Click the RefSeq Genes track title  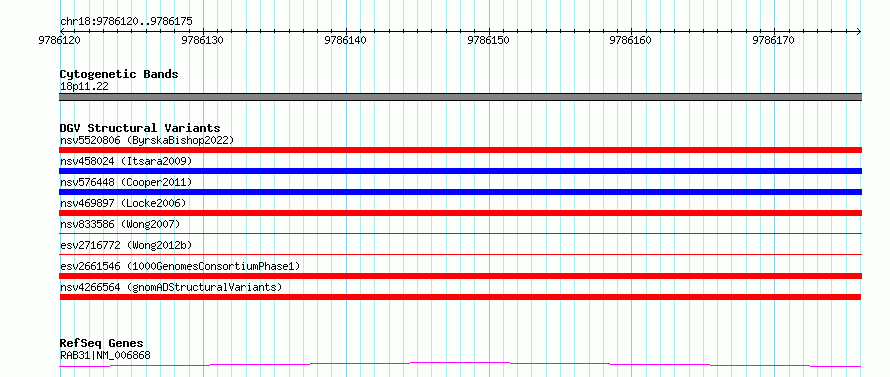click(x=102, y=344)
